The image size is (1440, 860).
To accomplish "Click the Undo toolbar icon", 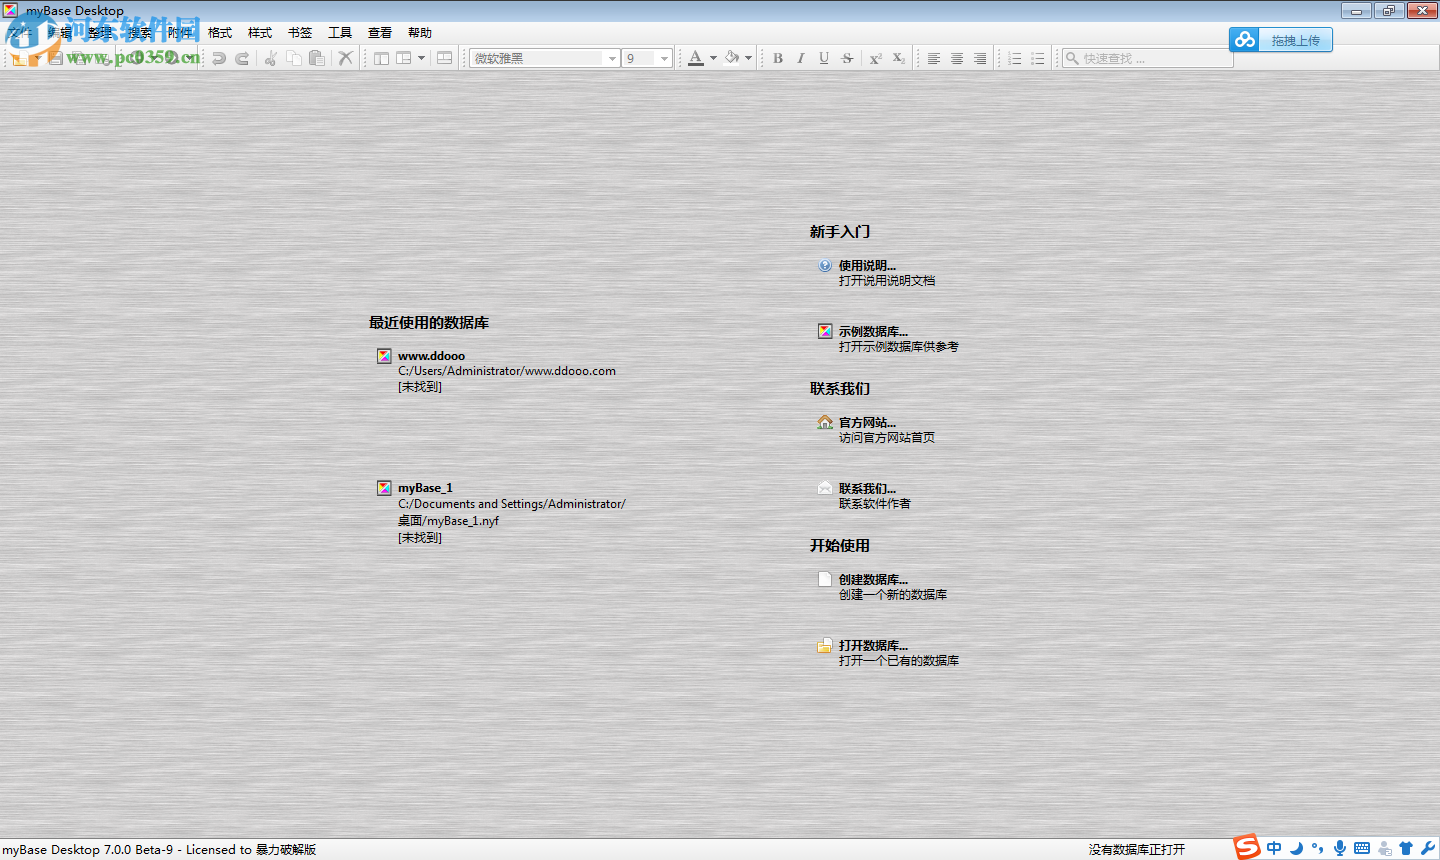I will [219, 58].
